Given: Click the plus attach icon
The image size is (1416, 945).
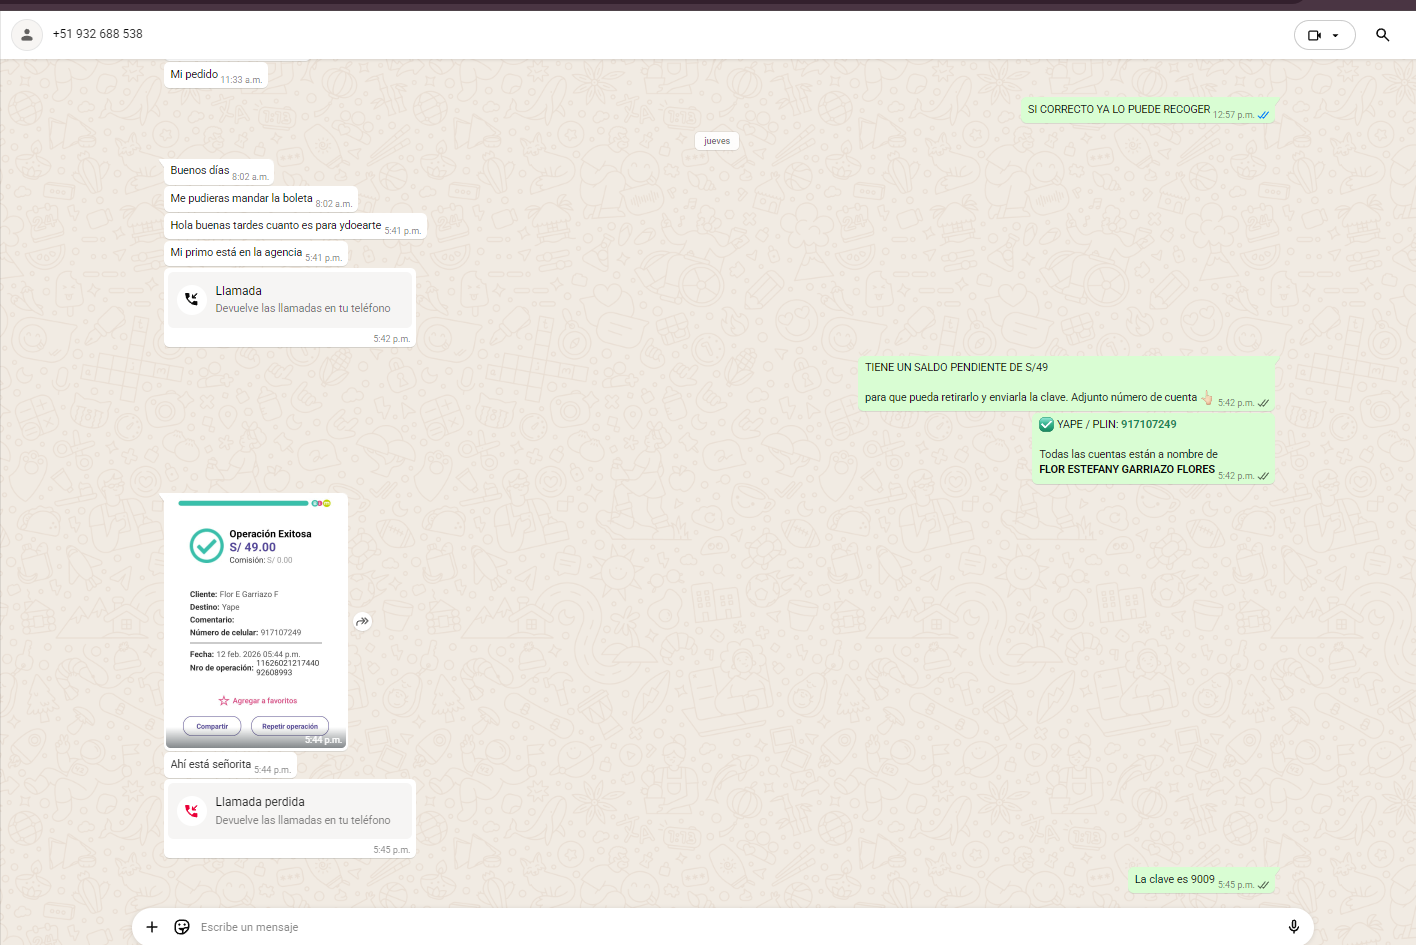Looking at the screenshot, I should click(x=152, y=927).
